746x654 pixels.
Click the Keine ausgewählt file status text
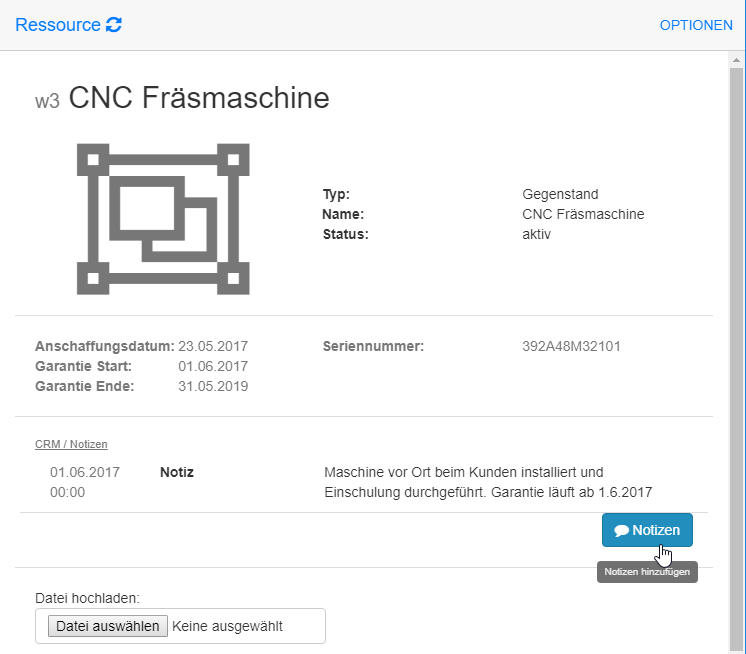tap(227, 627)
